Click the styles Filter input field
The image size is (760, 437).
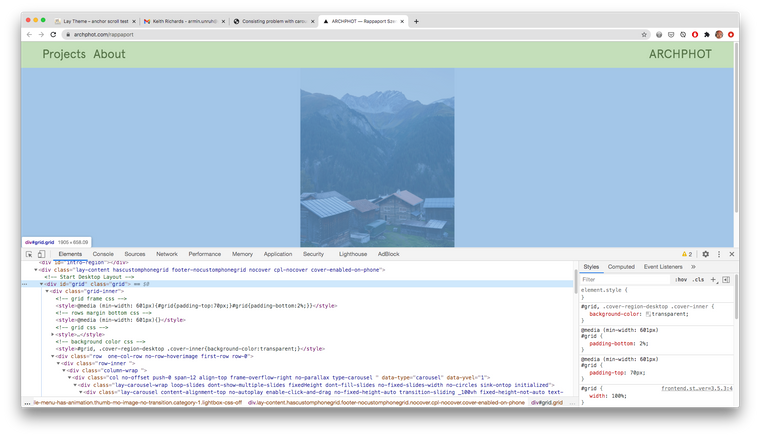point(625,280)
